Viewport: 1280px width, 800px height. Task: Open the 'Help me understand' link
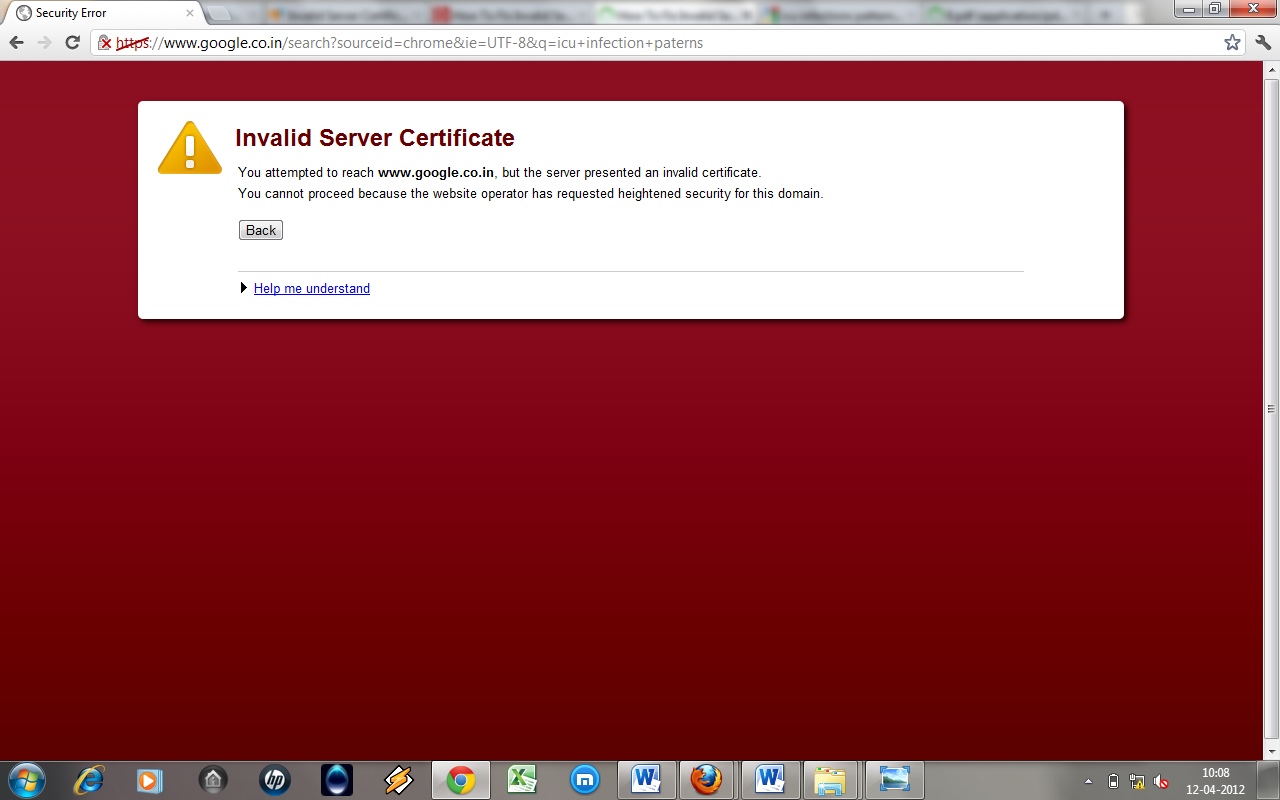pyautogui.click(x=312, y=288)
